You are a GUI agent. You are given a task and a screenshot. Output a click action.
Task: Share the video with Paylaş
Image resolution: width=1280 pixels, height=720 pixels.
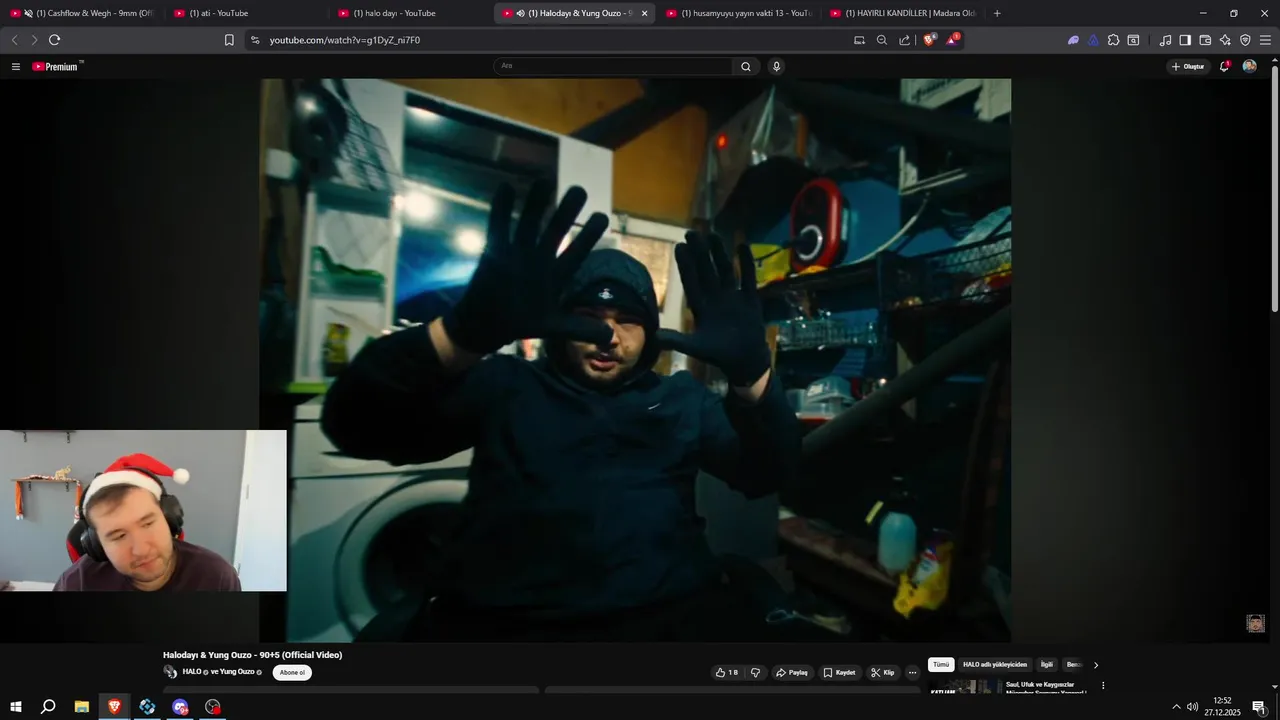click(x=792, y=673)
